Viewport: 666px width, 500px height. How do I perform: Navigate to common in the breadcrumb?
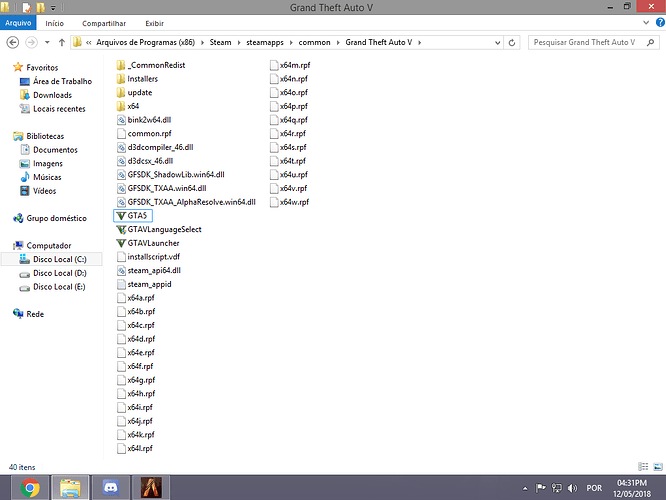click(314, 42)
